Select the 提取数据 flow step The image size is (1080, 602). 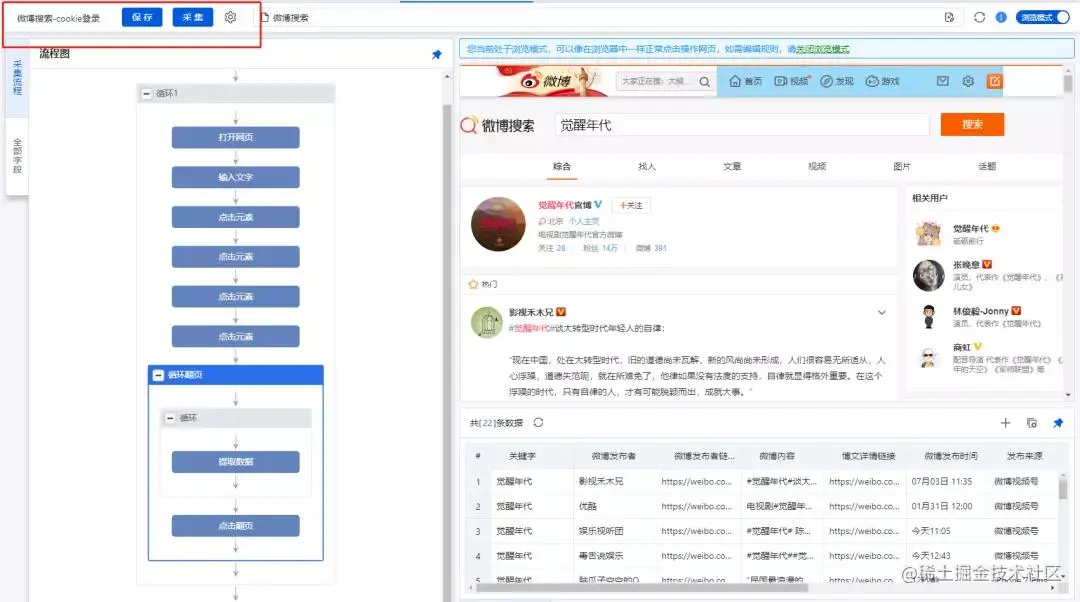(236, 461)
